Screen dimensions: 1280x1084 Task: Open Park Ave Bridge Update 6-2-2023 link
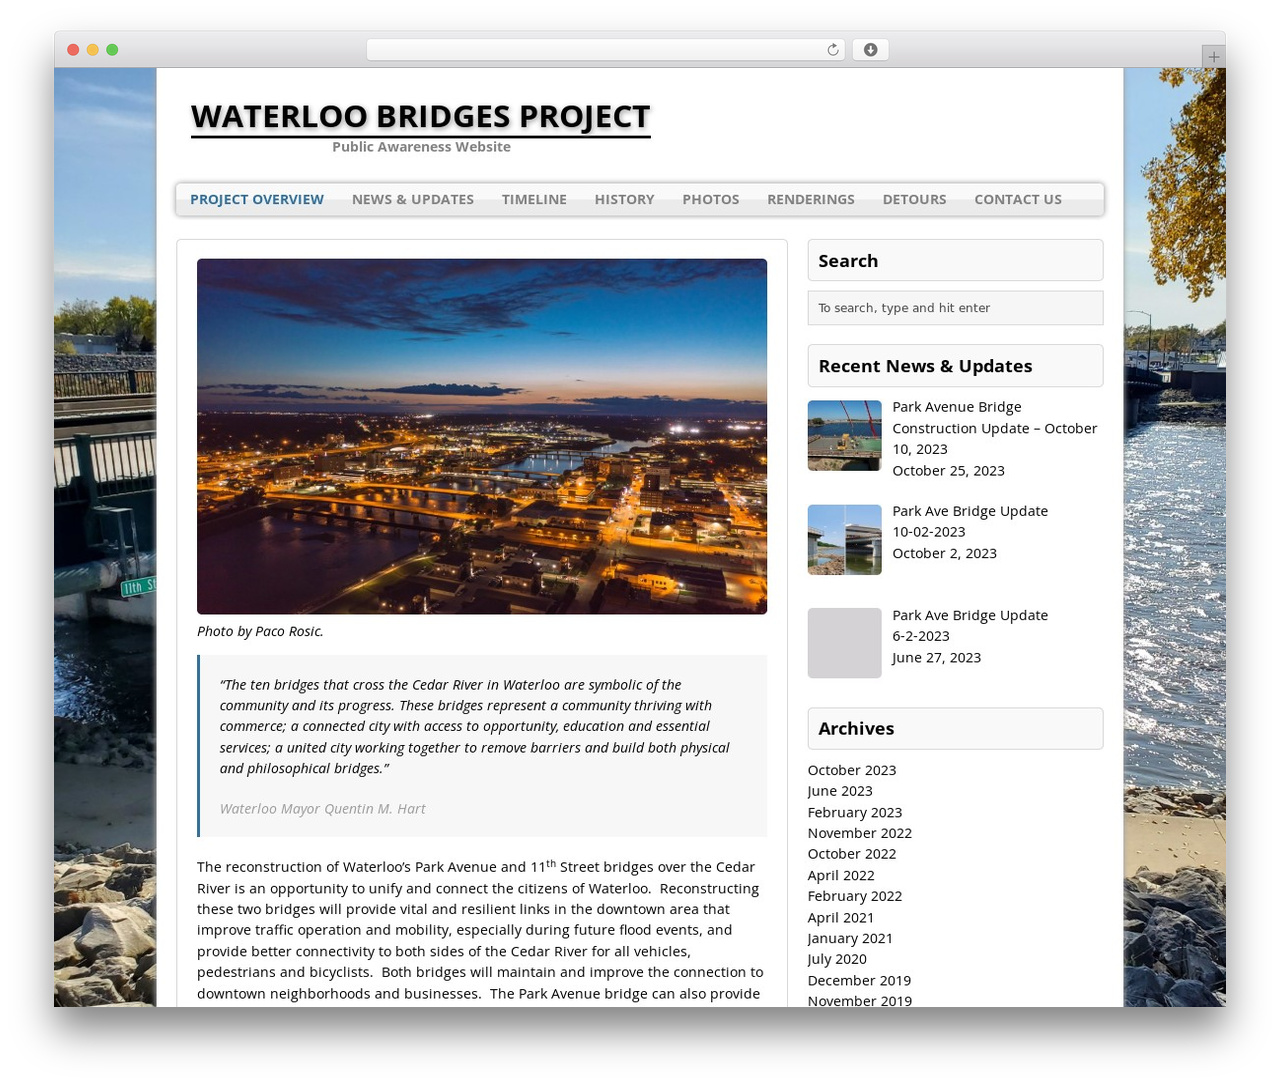970,625
